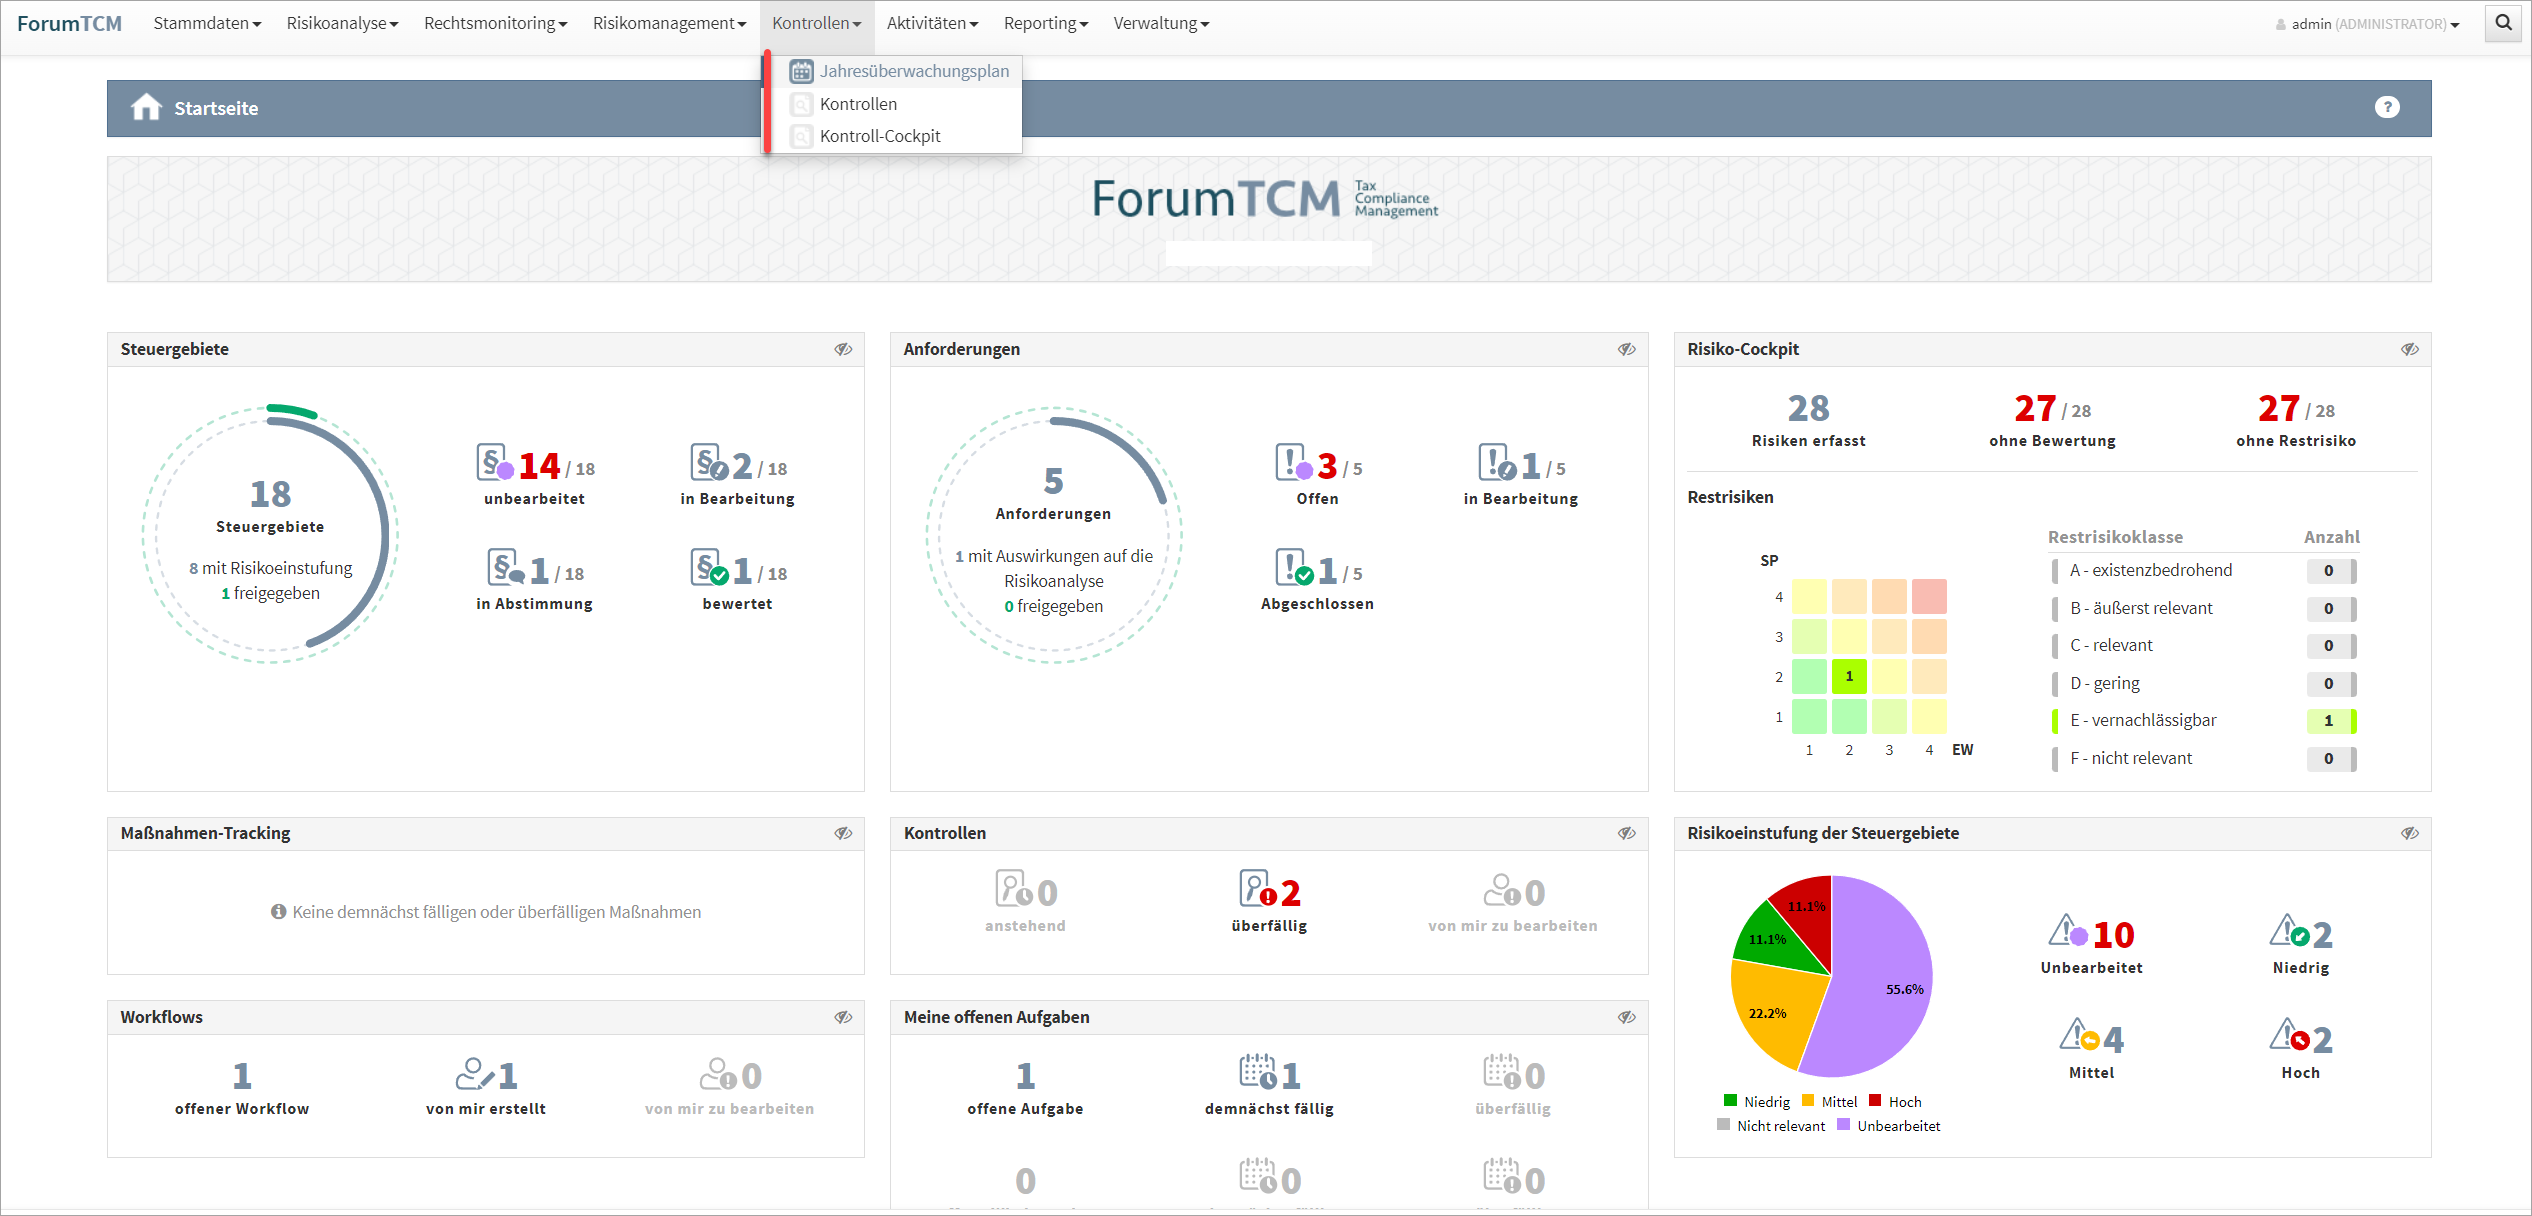Click the überfällig Kontrollen icon

coord(1257,889)
